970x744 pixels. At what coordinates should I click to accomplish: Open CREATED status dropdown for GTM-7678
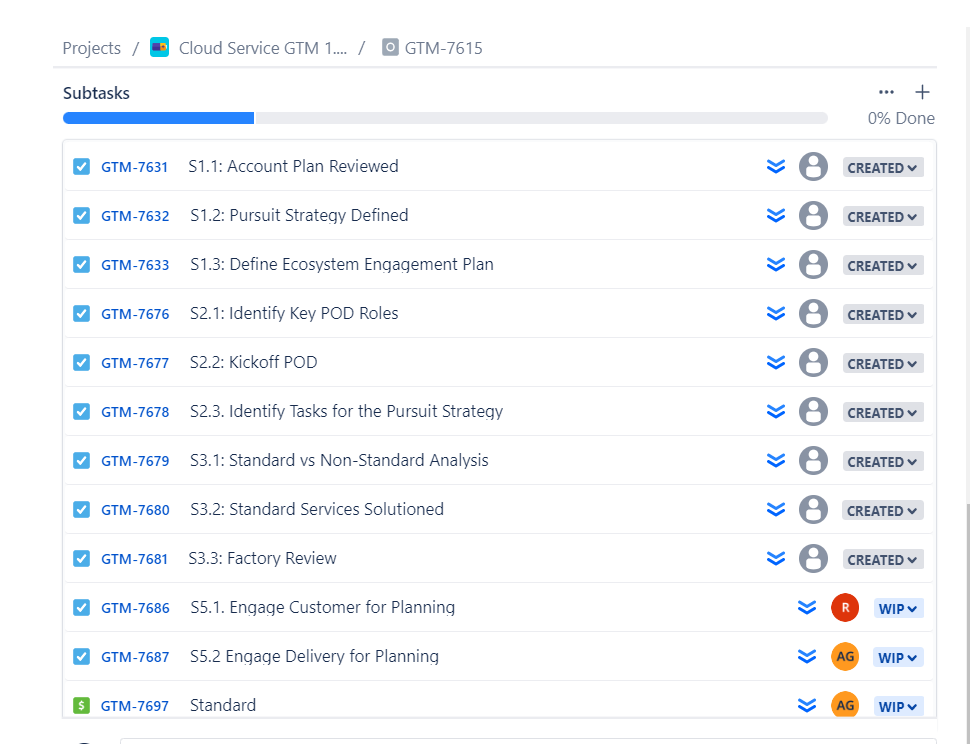coord(883,413)
